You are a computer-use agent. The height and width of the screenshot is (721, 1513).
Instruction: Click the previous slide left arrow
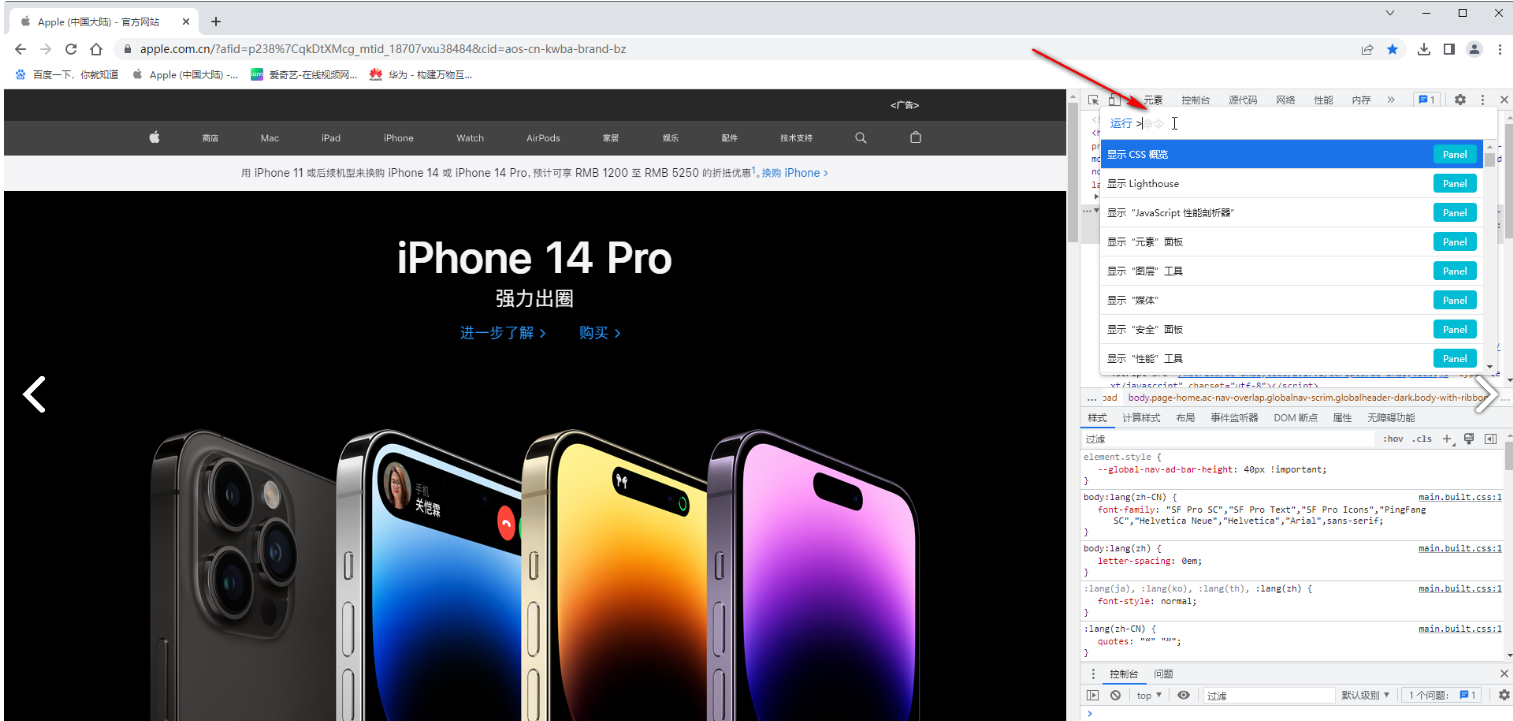coord(35,394)
